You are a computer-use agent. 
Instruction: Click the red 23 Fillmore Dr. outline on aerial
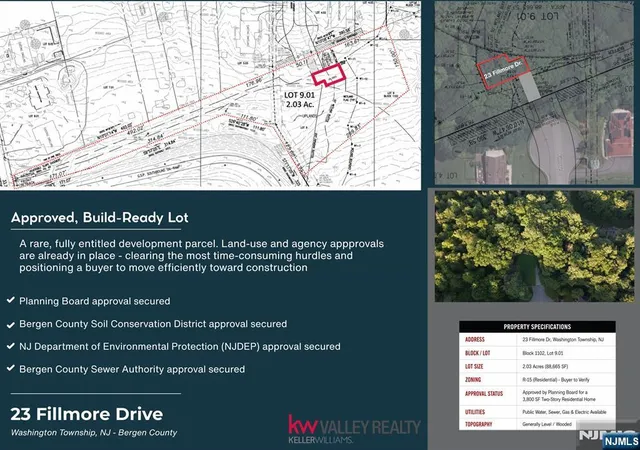(504, 71)
